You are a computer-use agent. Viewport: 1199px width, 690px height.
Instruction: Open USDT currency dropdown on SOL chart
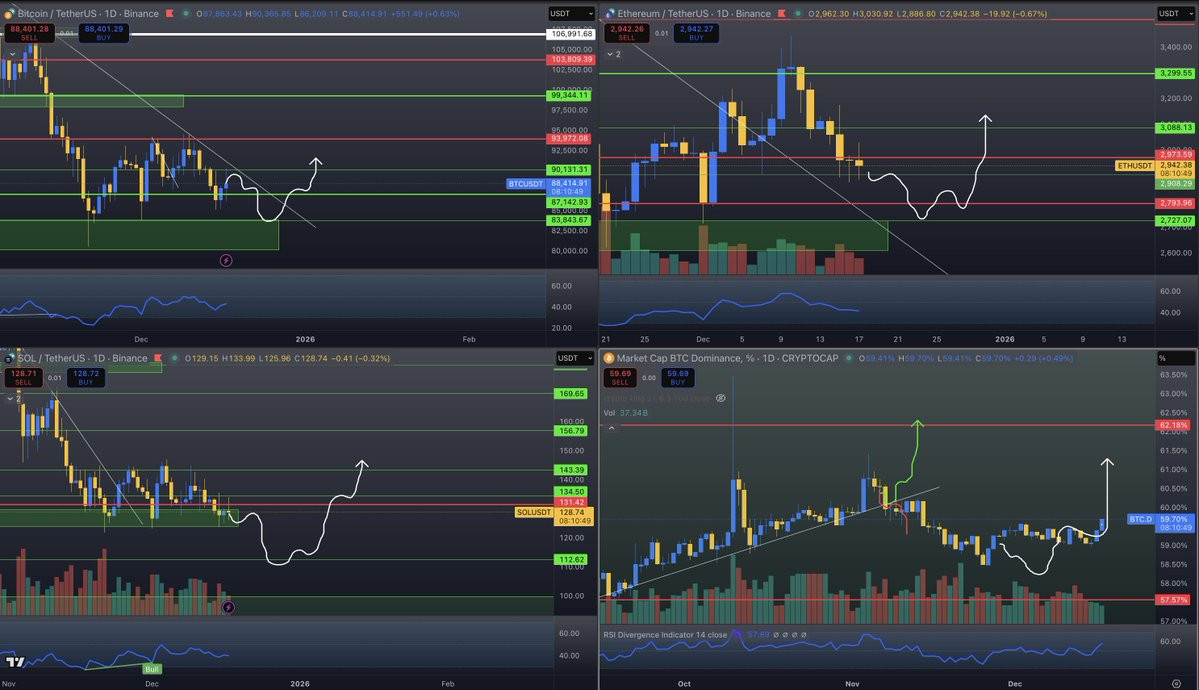pos(574,358)
